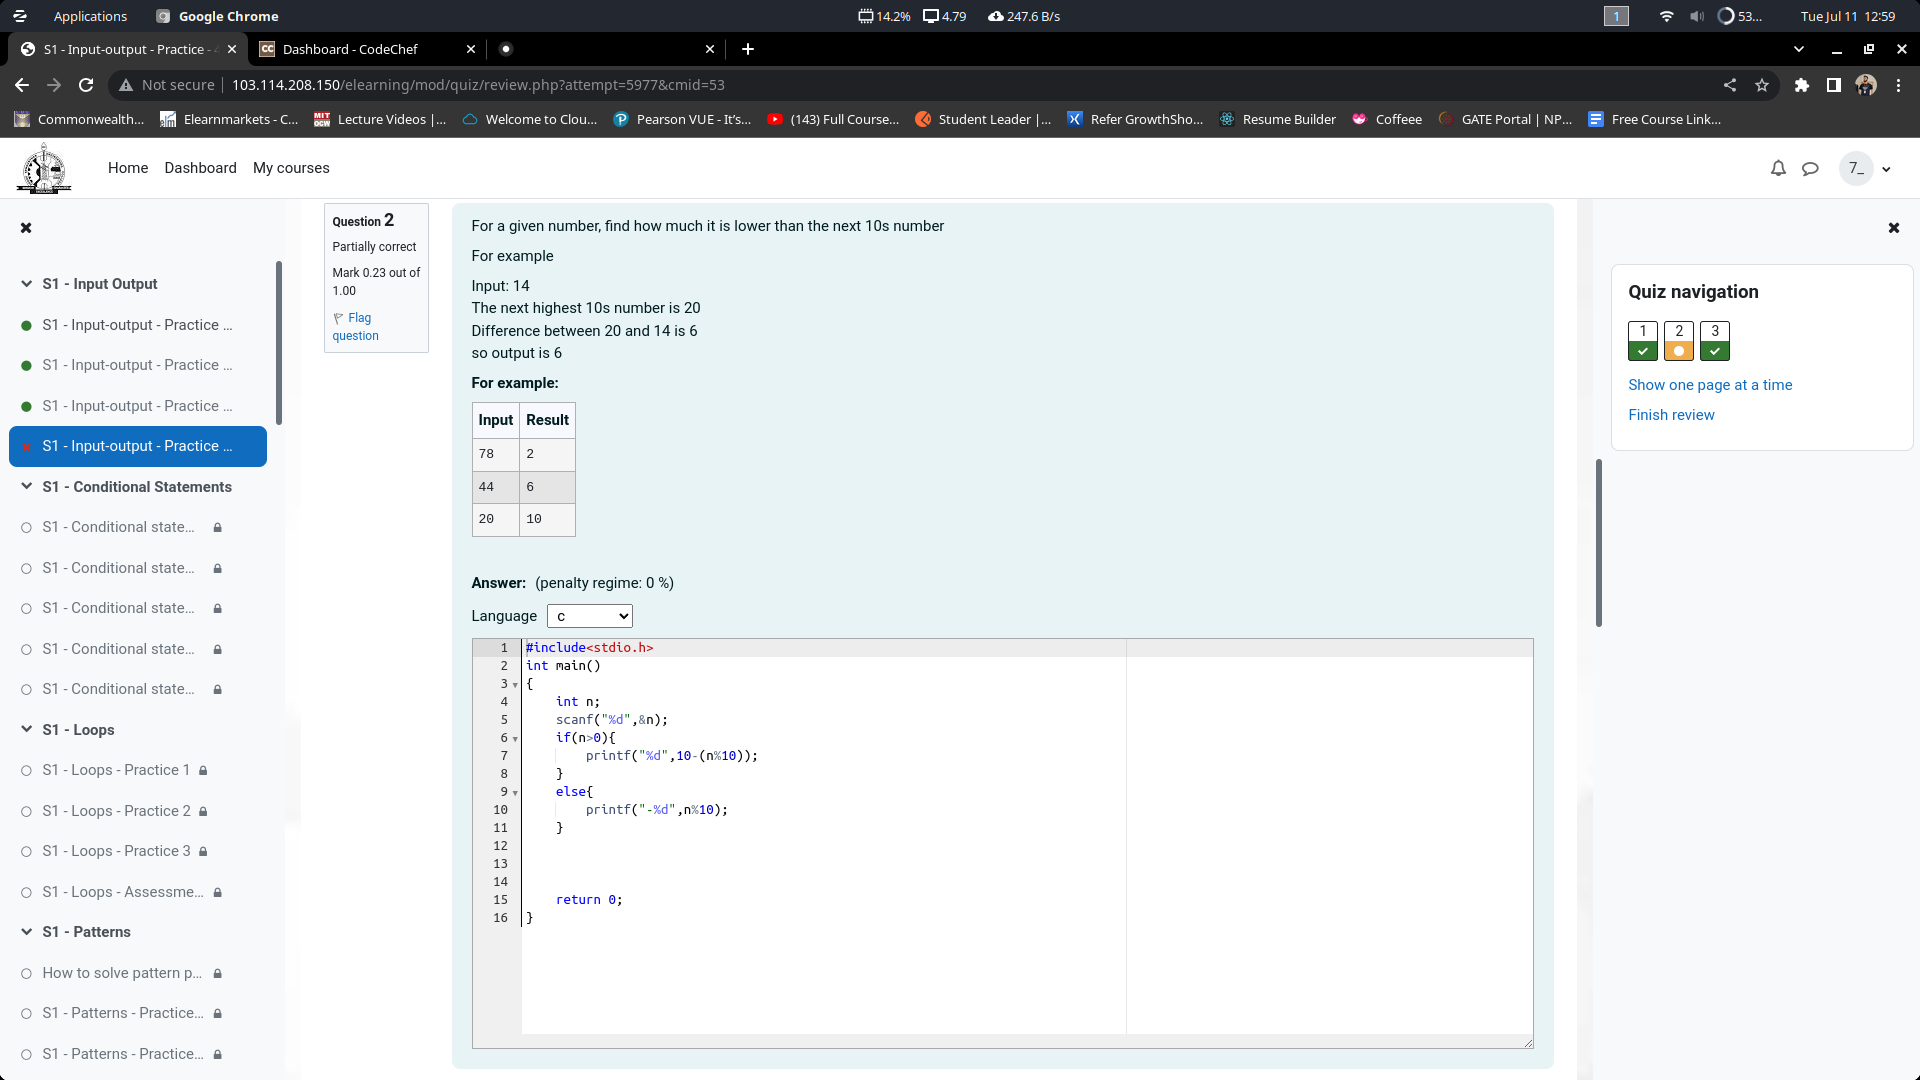Click the bookmark star icon in address bar
The width and height of the screenshot is (1920, 1080).
(x=1762, y=85)
